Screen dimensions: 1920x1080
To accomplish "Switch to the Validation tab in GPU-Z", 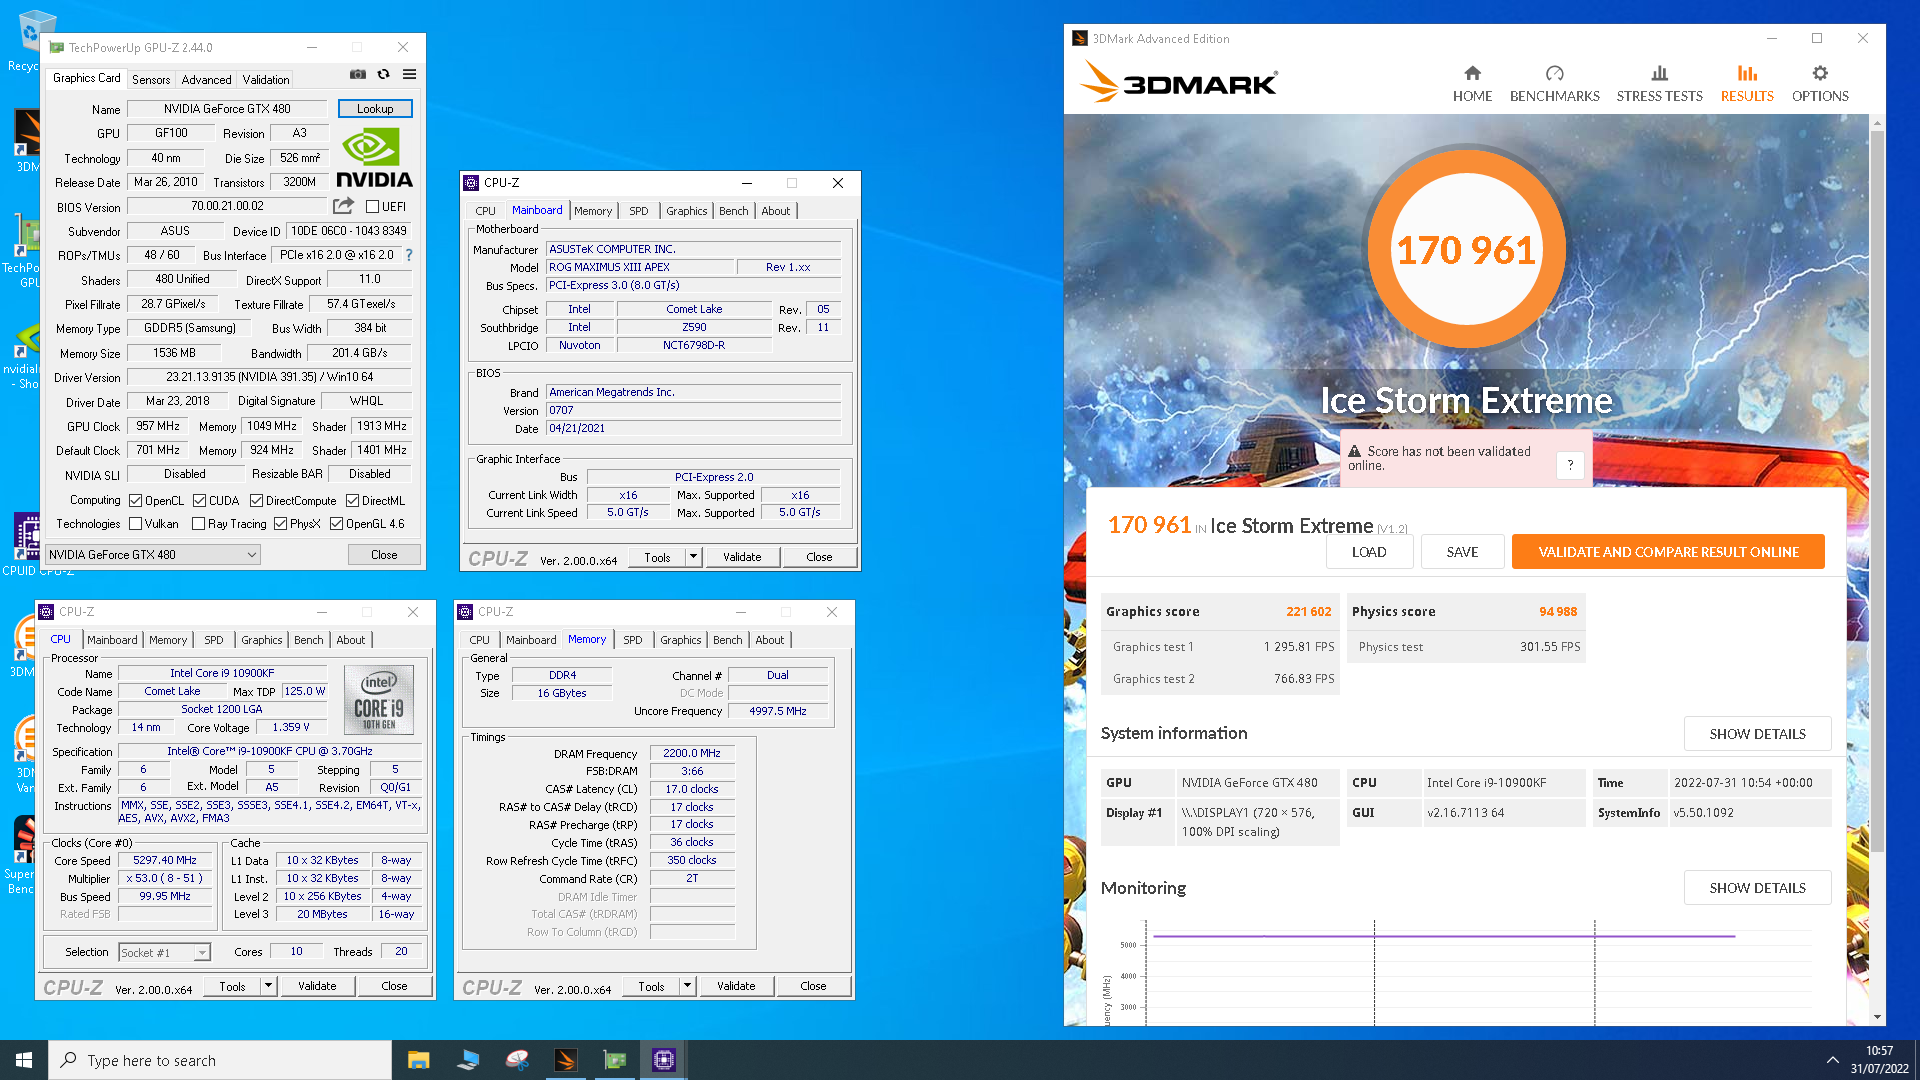I will pos(266,80).
